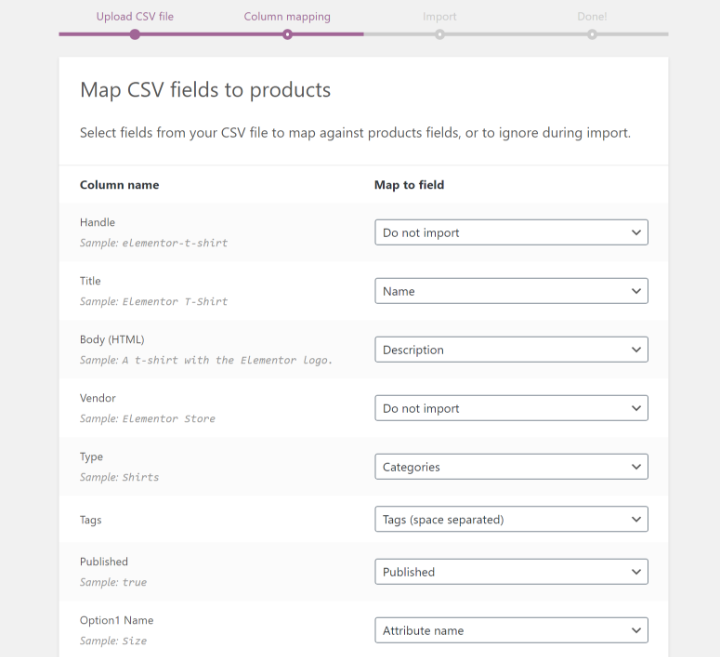Click the 'Column name' table header
Image resolution: width=720 pixels, height=657 pixels.
coord(119,185)
